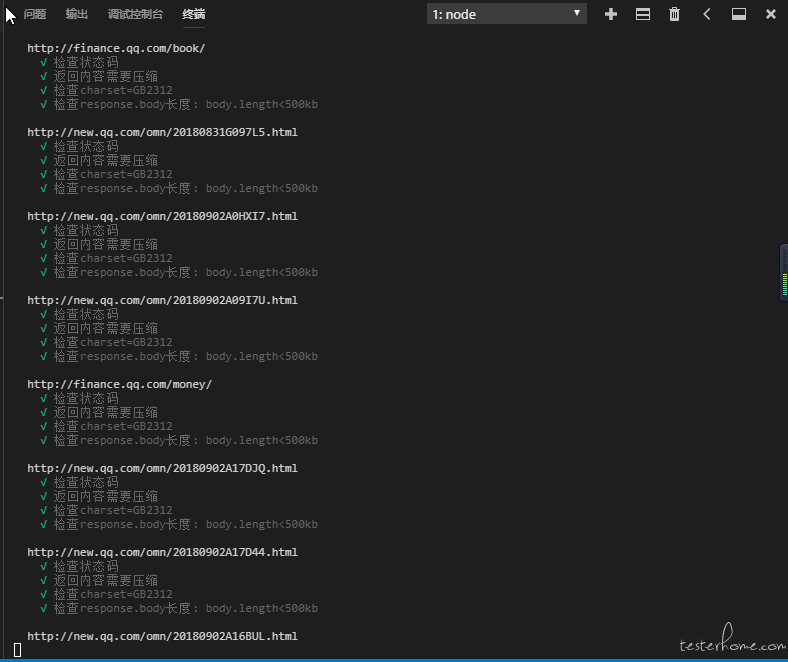The height and width of the screenshot is (662, 788).
Task: Open link new.qq.com/omn/20180831G097L5.html
Action: pos(162,132)
